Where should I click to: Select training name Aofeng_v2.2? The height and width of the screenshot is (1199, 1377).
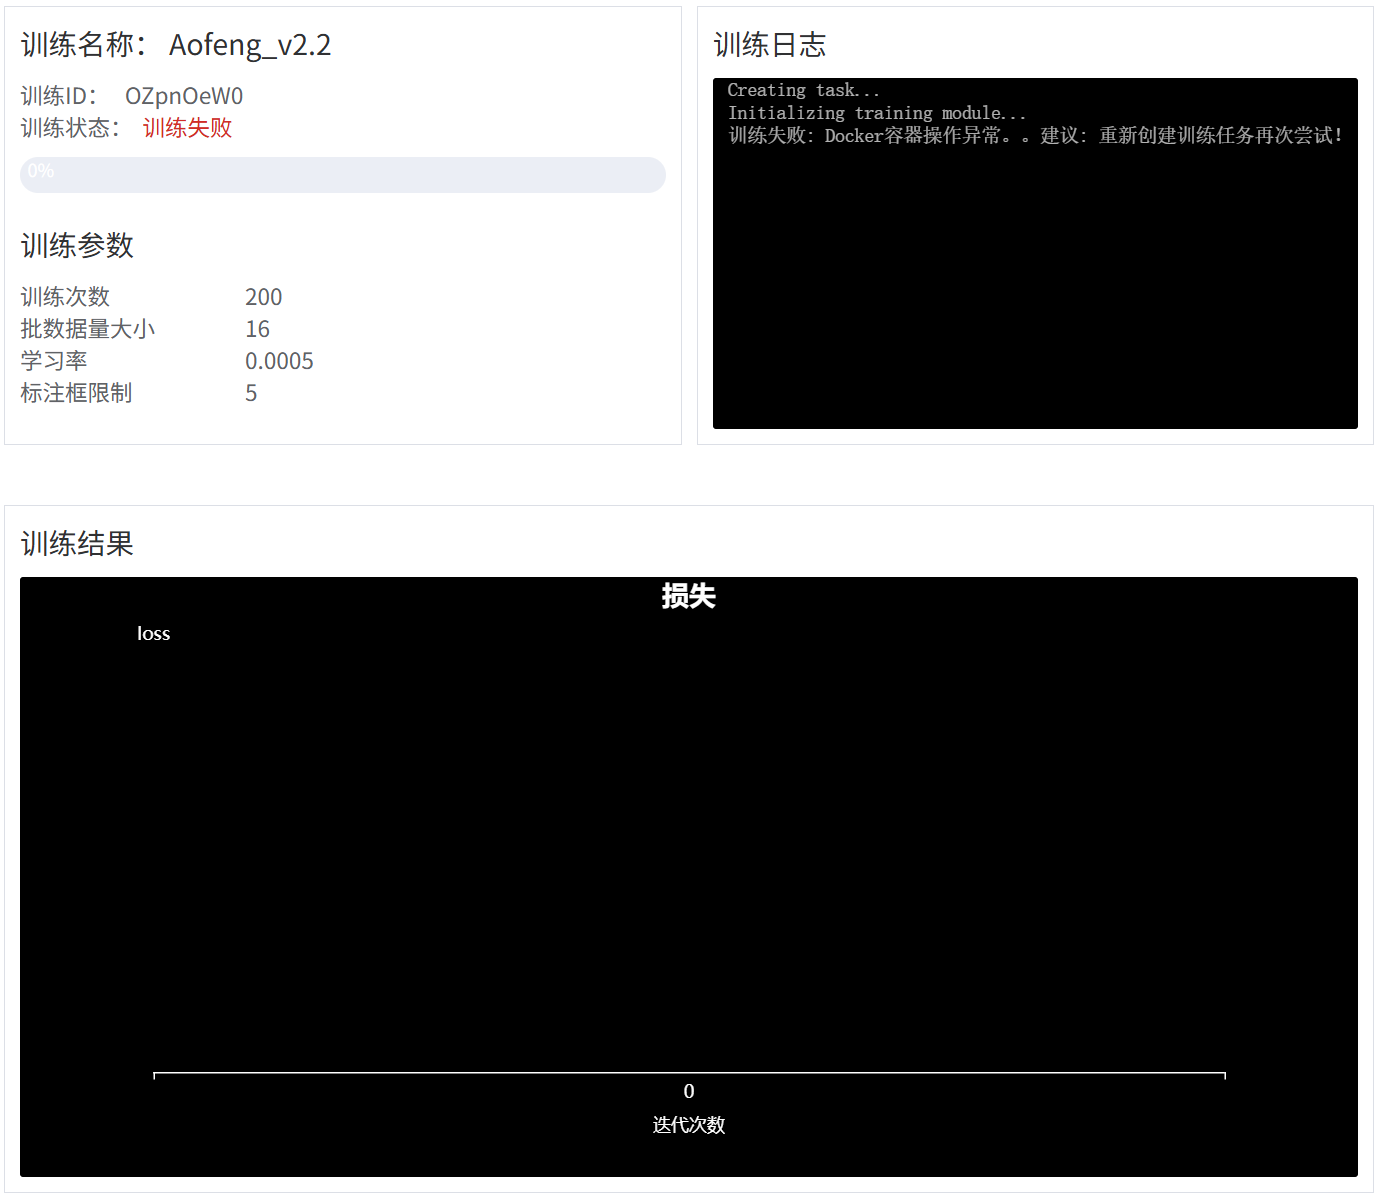[250, 45]
